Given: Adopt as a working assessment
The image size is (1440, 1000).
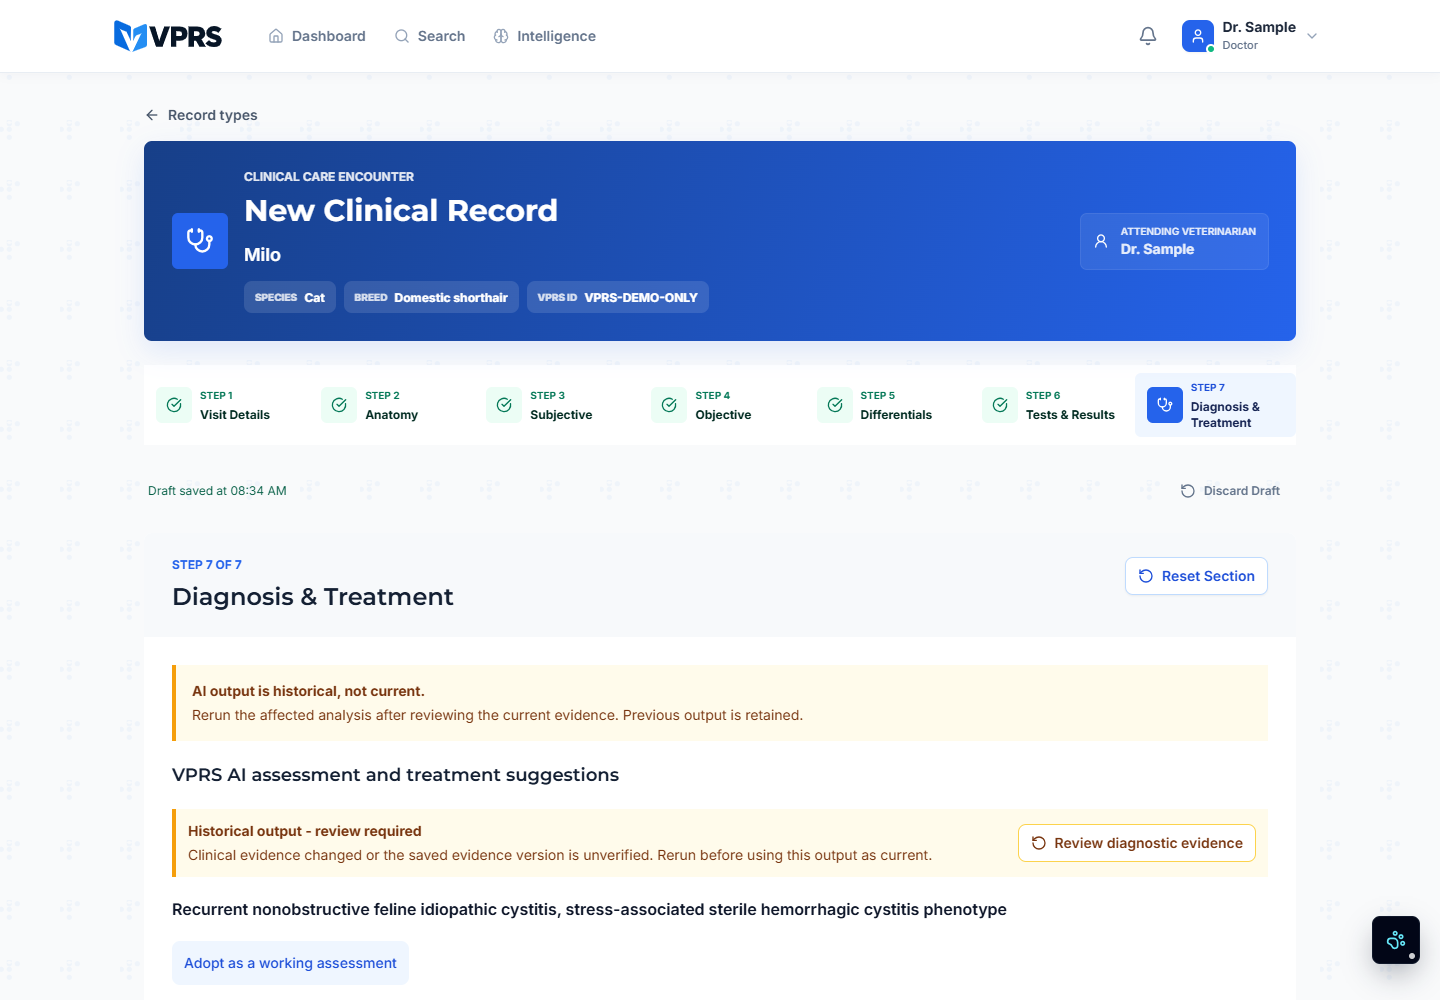Looking at the screenshot, I should [x=290, y=963].
